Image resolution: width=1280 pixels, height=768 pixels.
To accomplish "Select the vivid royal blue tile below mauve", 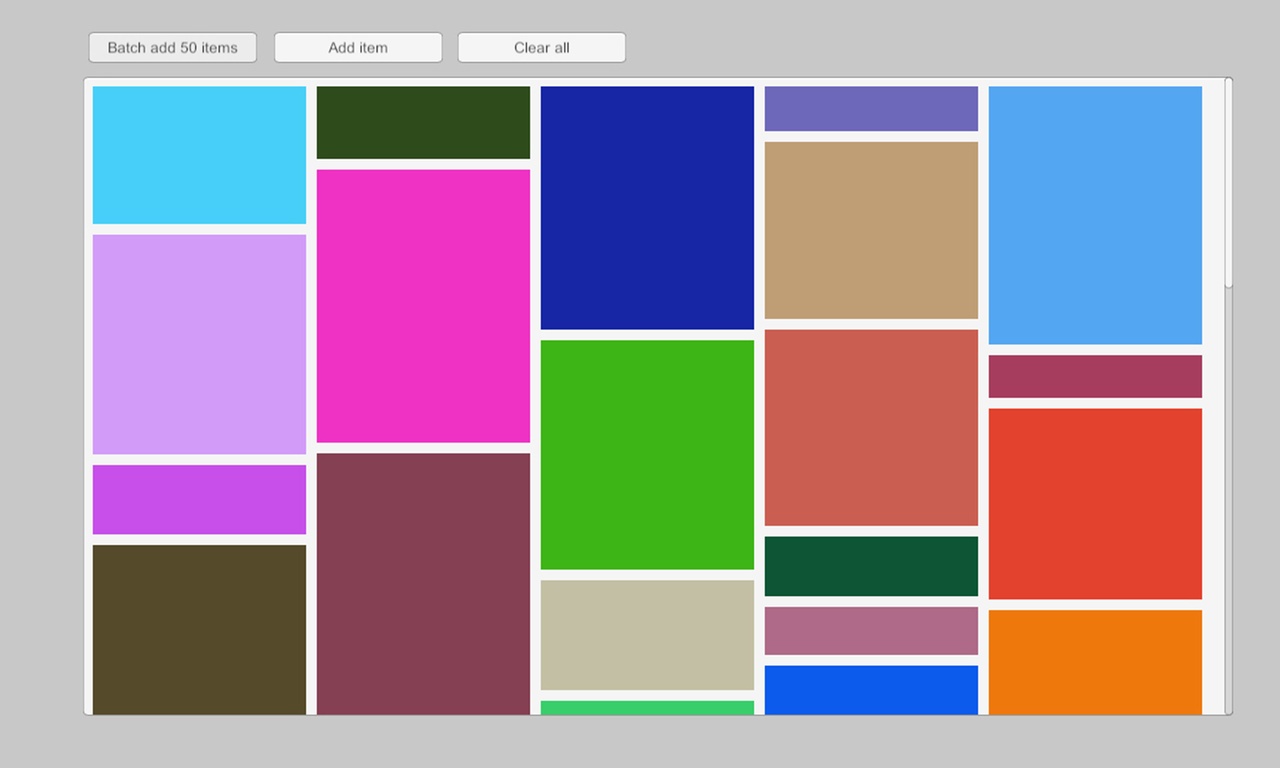I will pos(871,690).
